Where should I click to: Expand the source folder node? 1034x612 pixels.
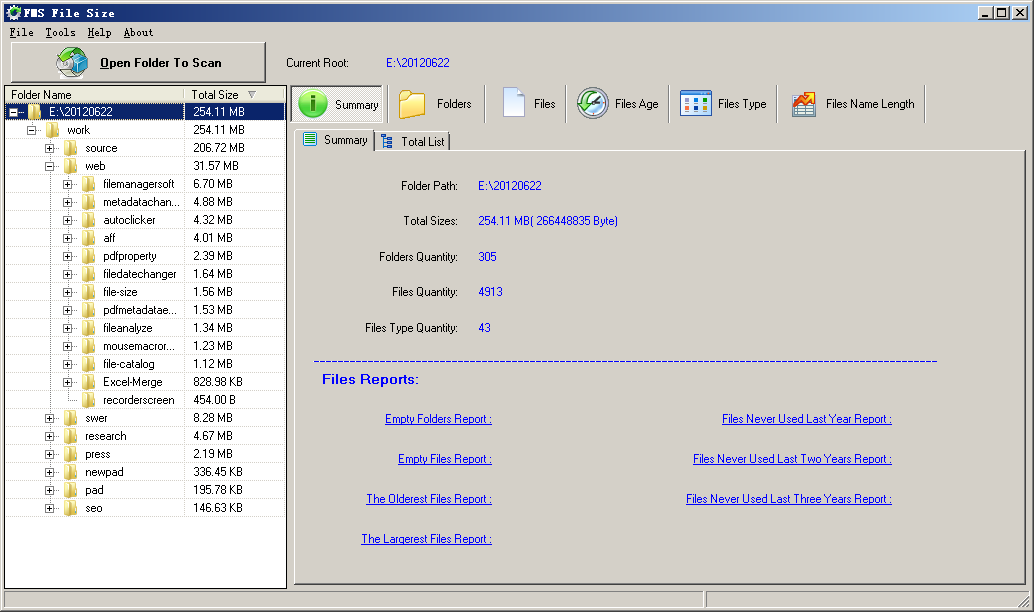(x=47, y=147)
